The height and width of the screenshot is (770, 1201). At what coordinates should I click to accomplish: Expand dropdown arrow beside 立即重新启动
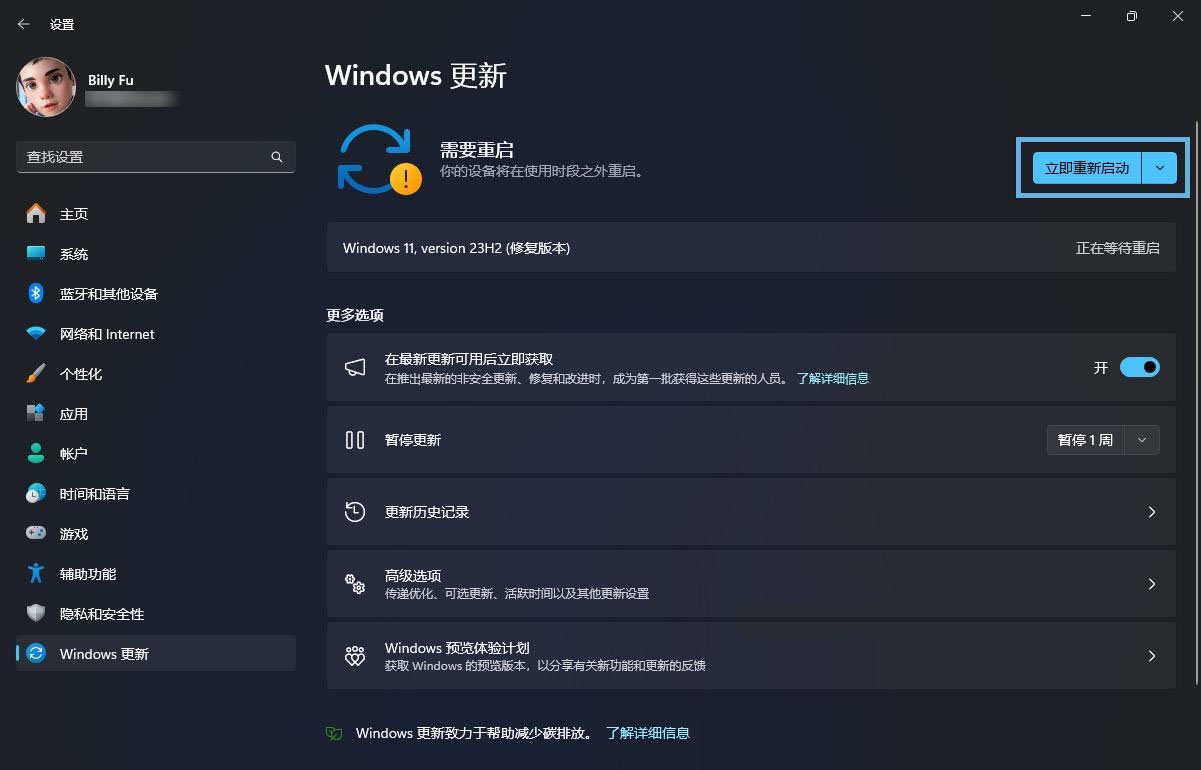click(x=1159, y=168)
